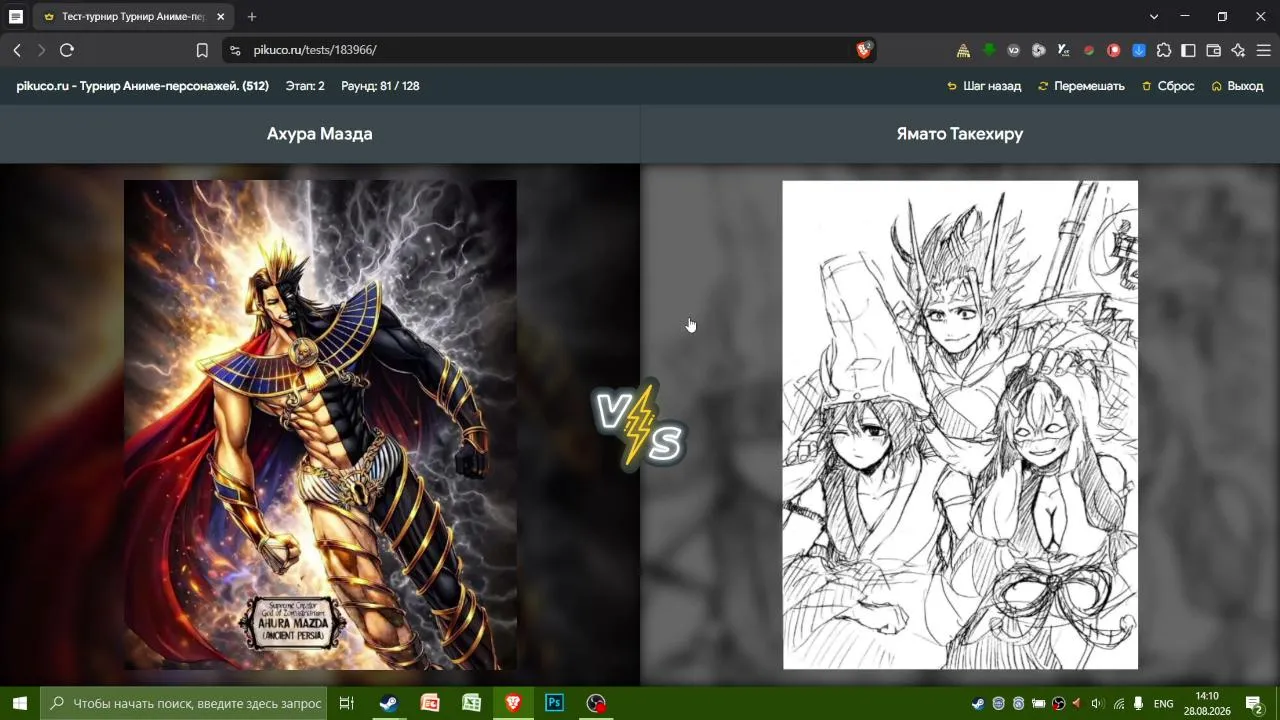Screen dimensions: 1280x720
Task: Choose Ахура Мазда by its name header
Action: pyautogui.click(x=320, y=134)
